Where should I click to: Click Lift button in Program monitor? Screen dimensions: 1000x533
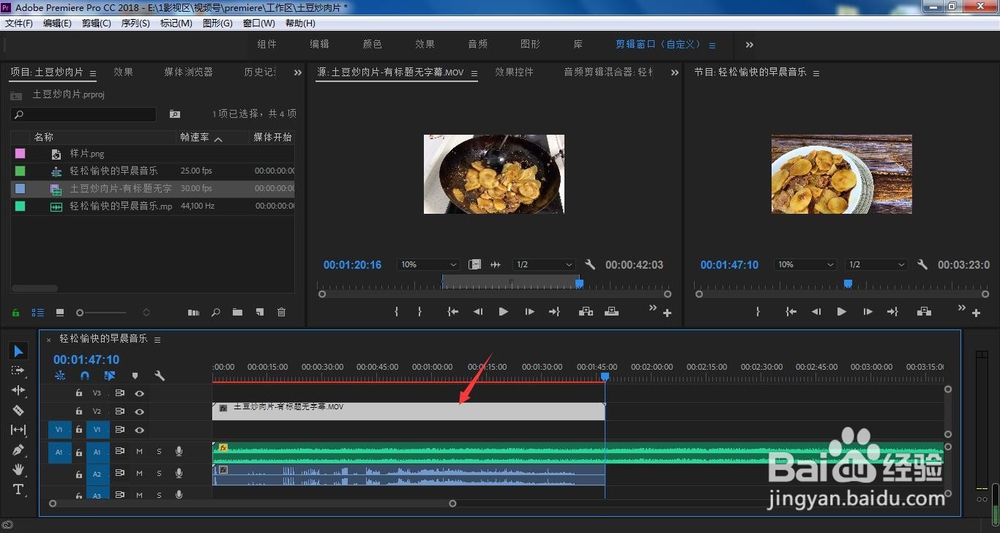click(x=923, y=312)
